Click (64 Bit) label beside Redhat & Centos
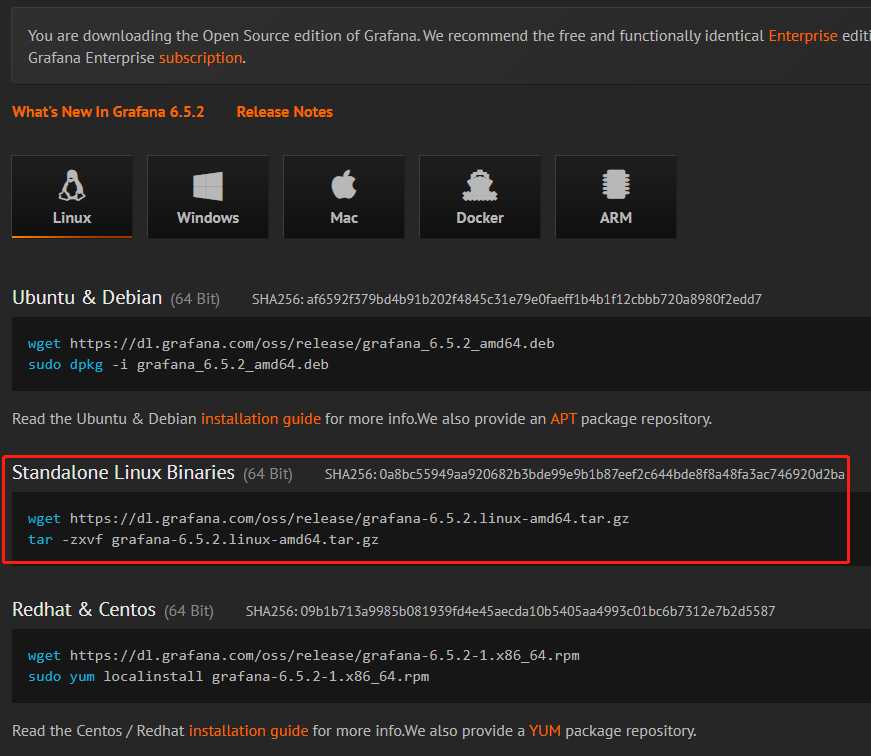Screen dimensions: 871x756 tap(189, 612)
